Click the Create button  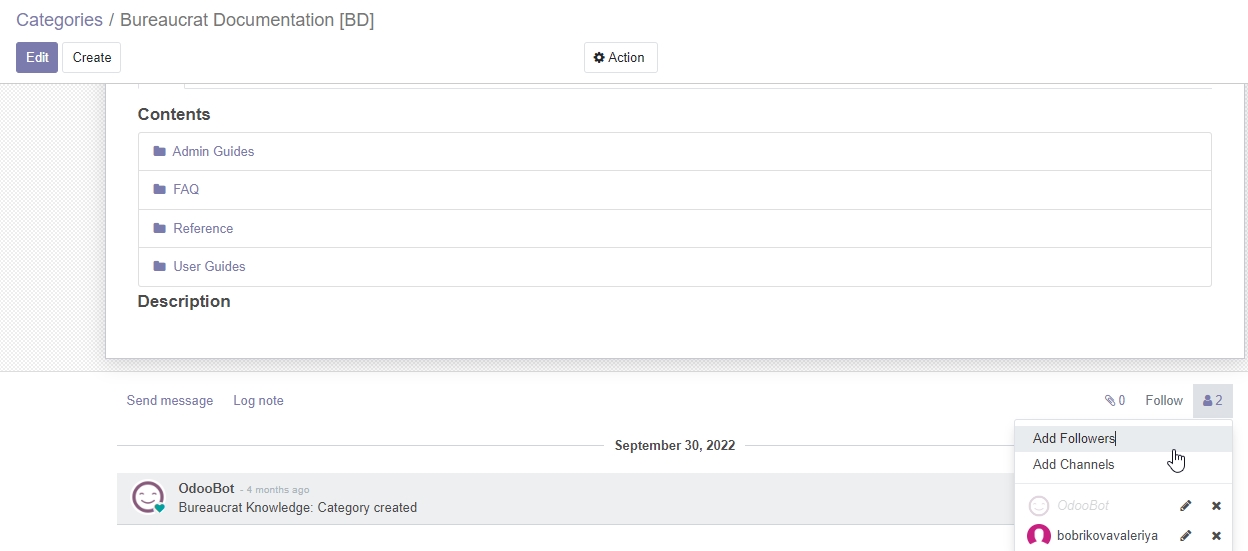point(92,57)
